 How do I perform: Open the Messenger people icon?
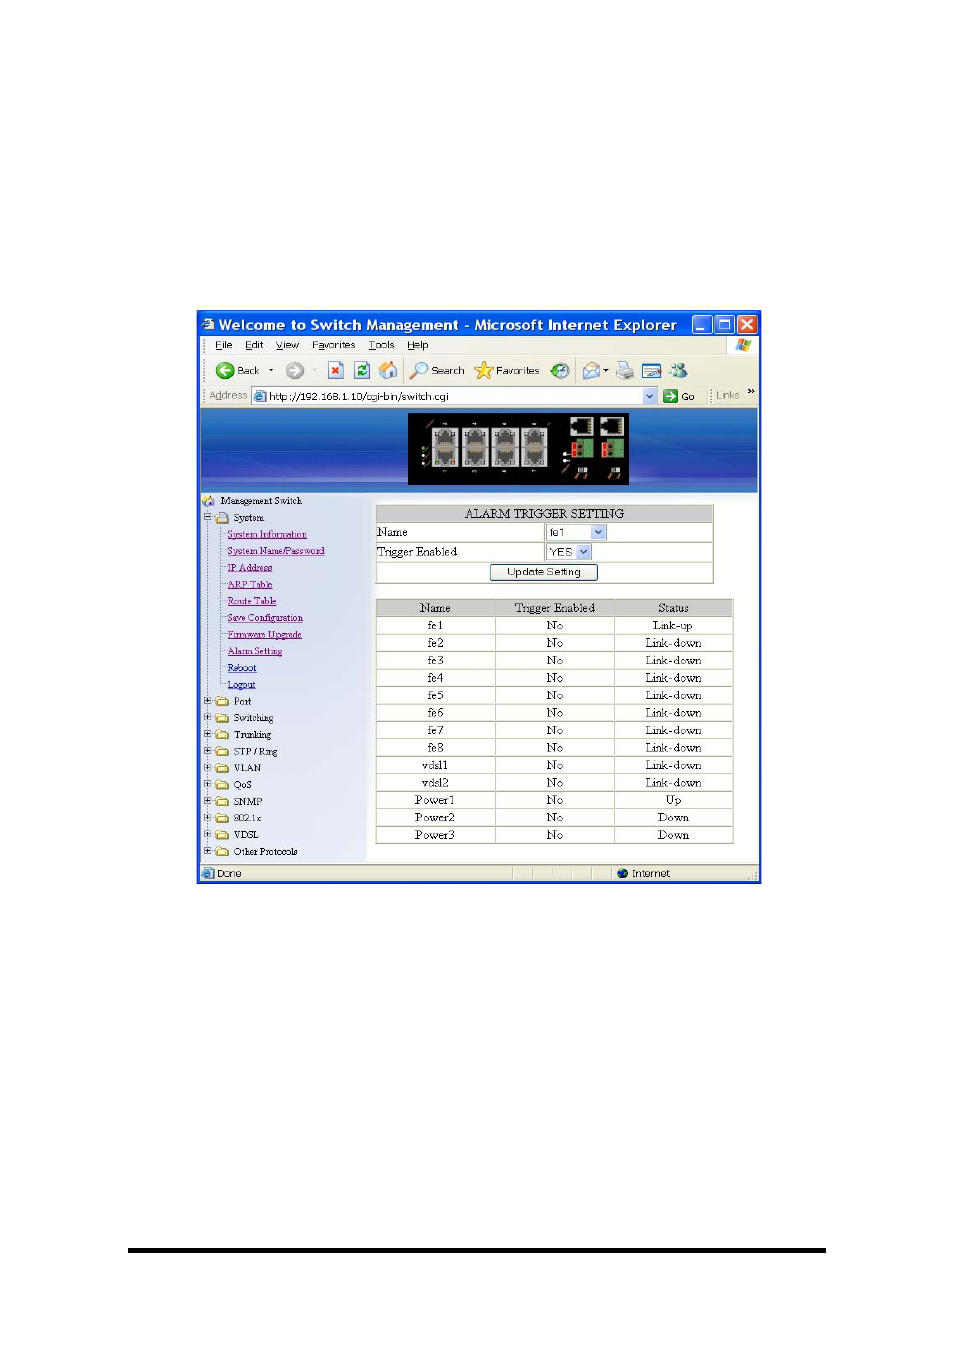coord(679,370)
